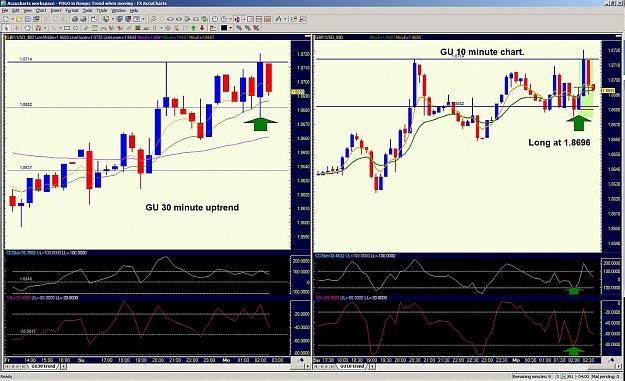Open the Format menu

point(72,10)
